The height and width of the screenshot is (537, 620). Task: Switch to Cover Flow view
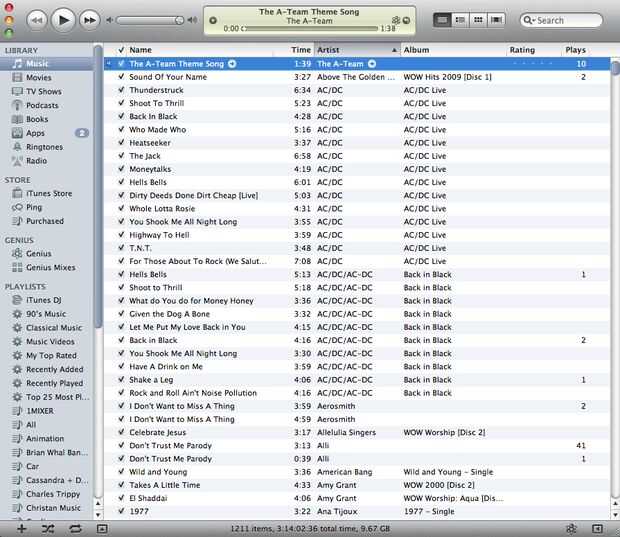(x=496, y=20)
